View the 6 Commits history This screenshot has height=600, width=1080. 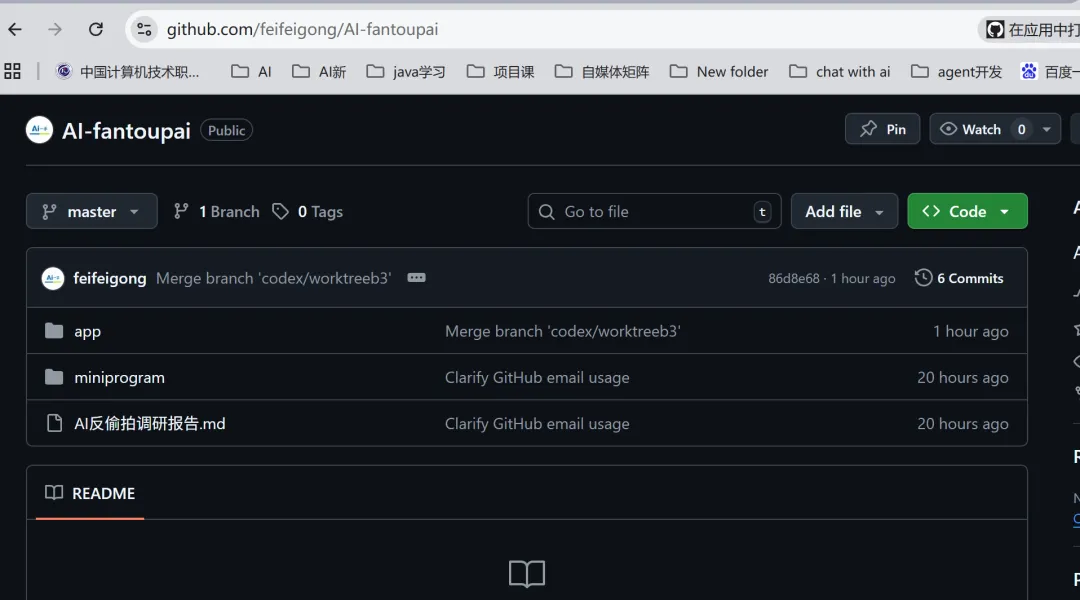point(959,278)
